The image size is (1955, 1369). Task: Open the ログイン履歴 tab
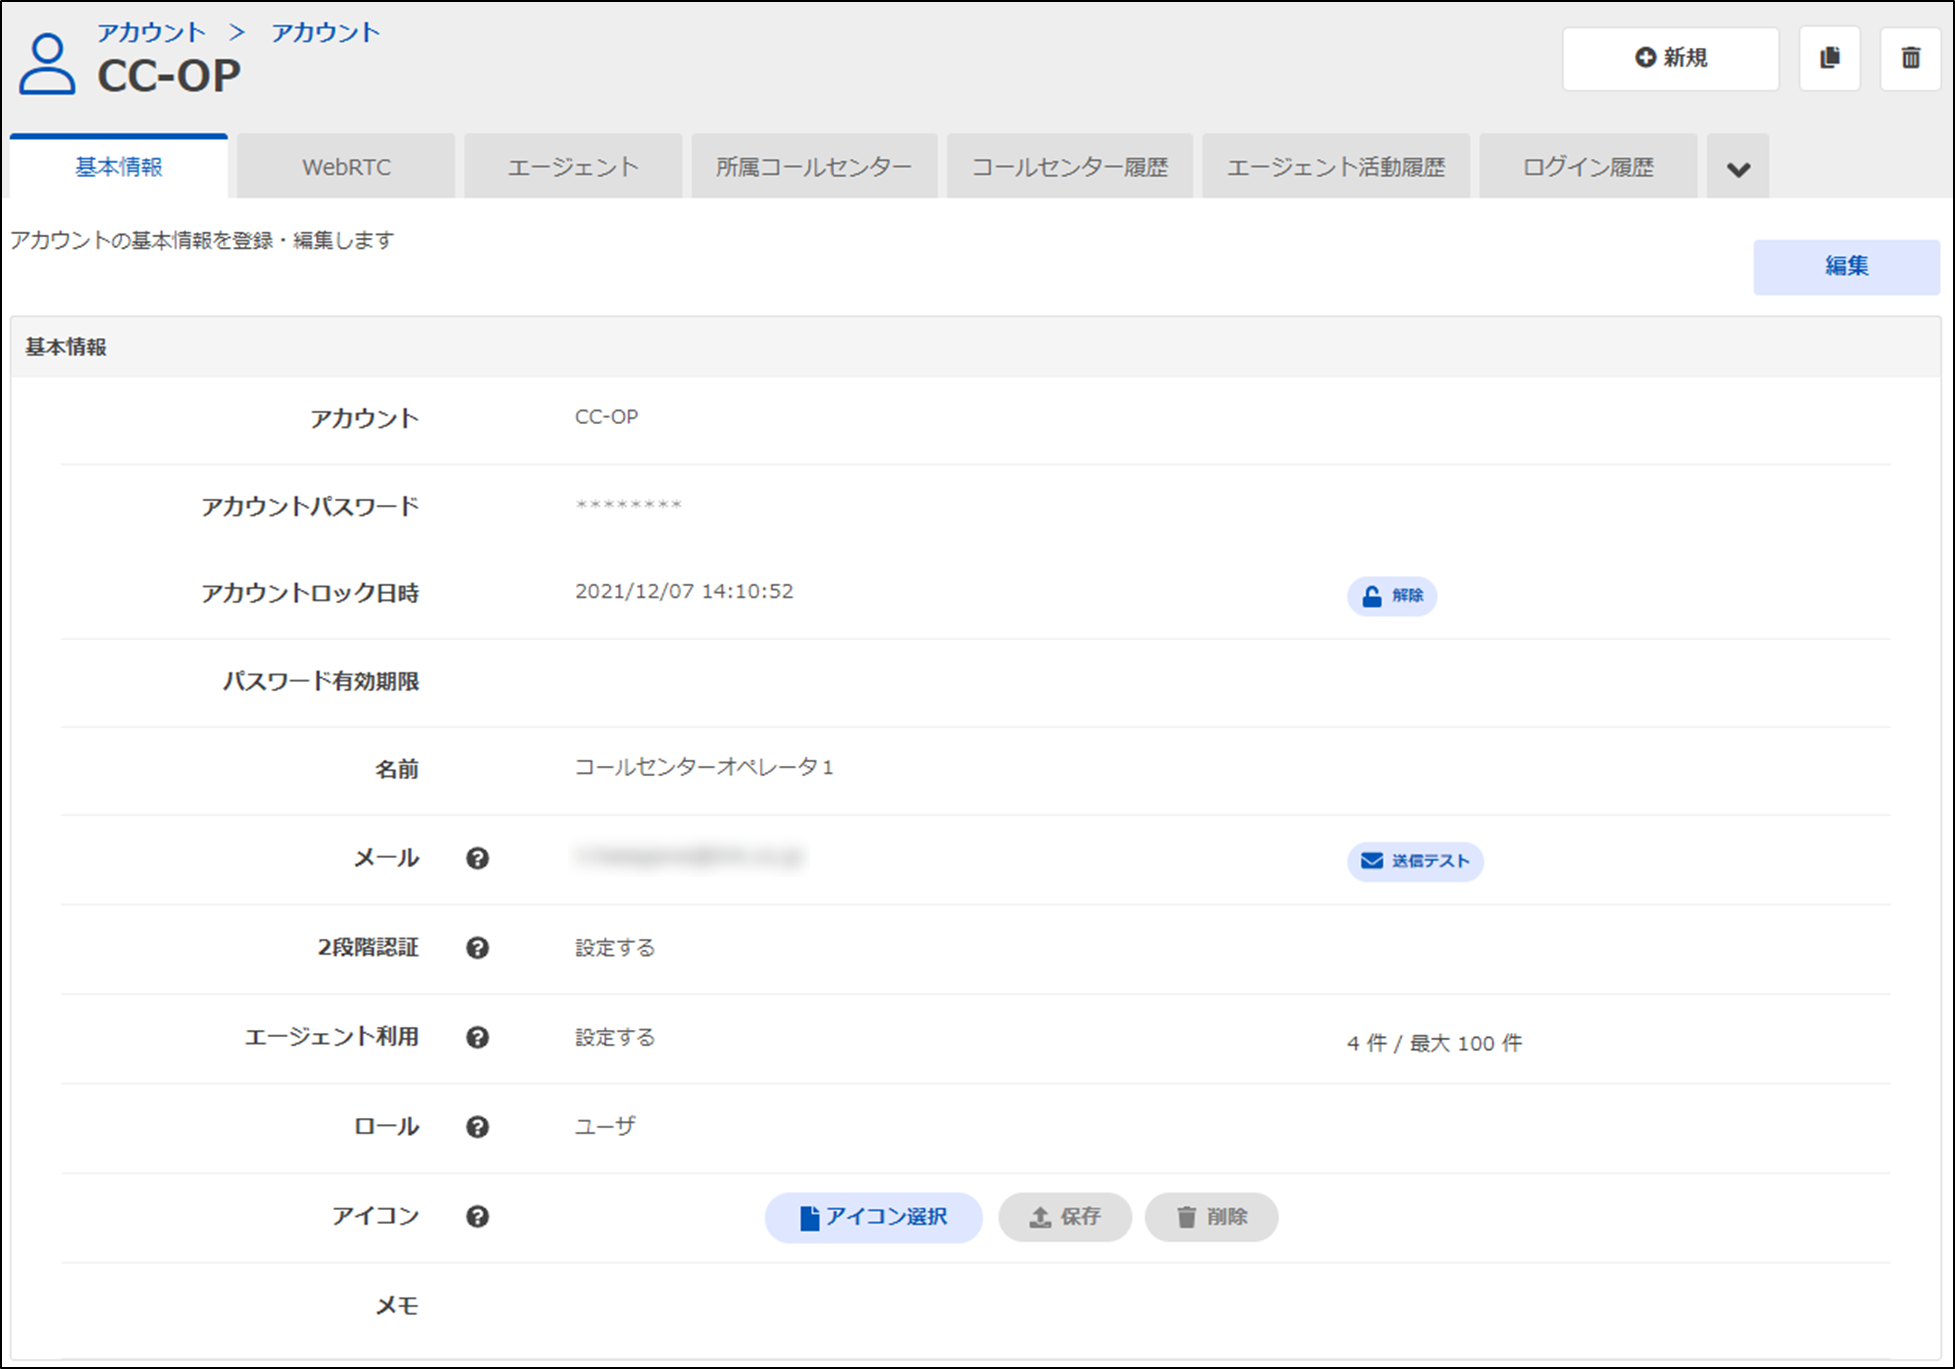1588,167
